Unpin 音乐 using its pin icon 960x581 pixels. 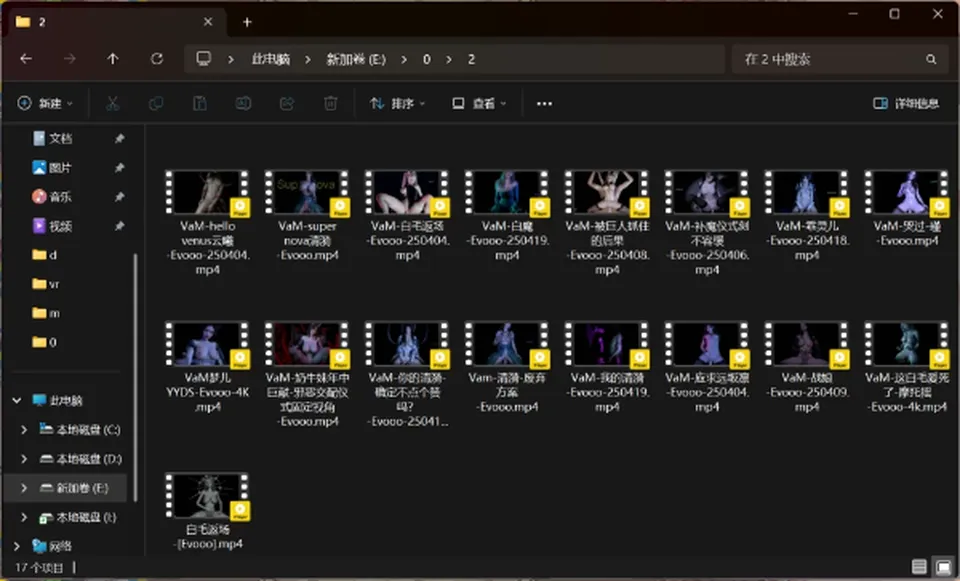click(119, 197)
